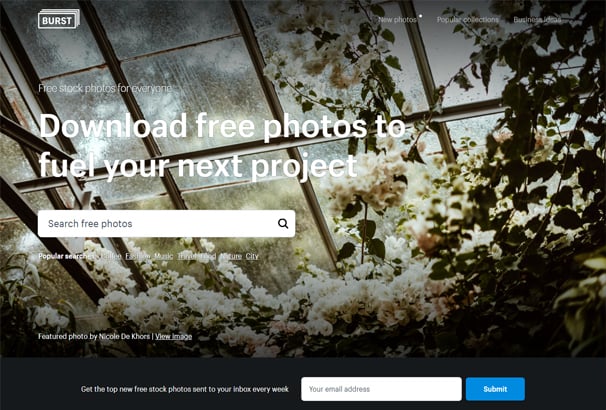This screenshot has width=606, height=410.
Task: Select the Coffee popular search
Action: 111,256
